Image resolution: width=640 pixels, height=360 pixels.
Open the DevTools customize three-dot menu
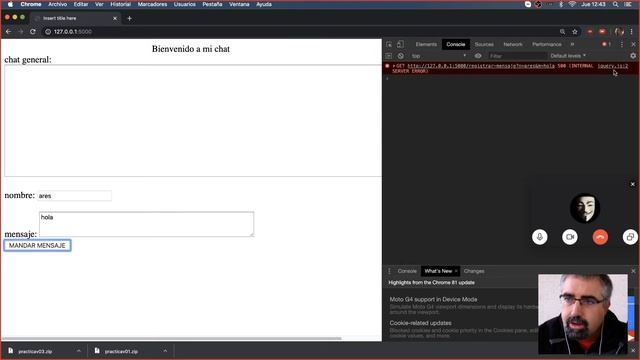tap(622, 44)
